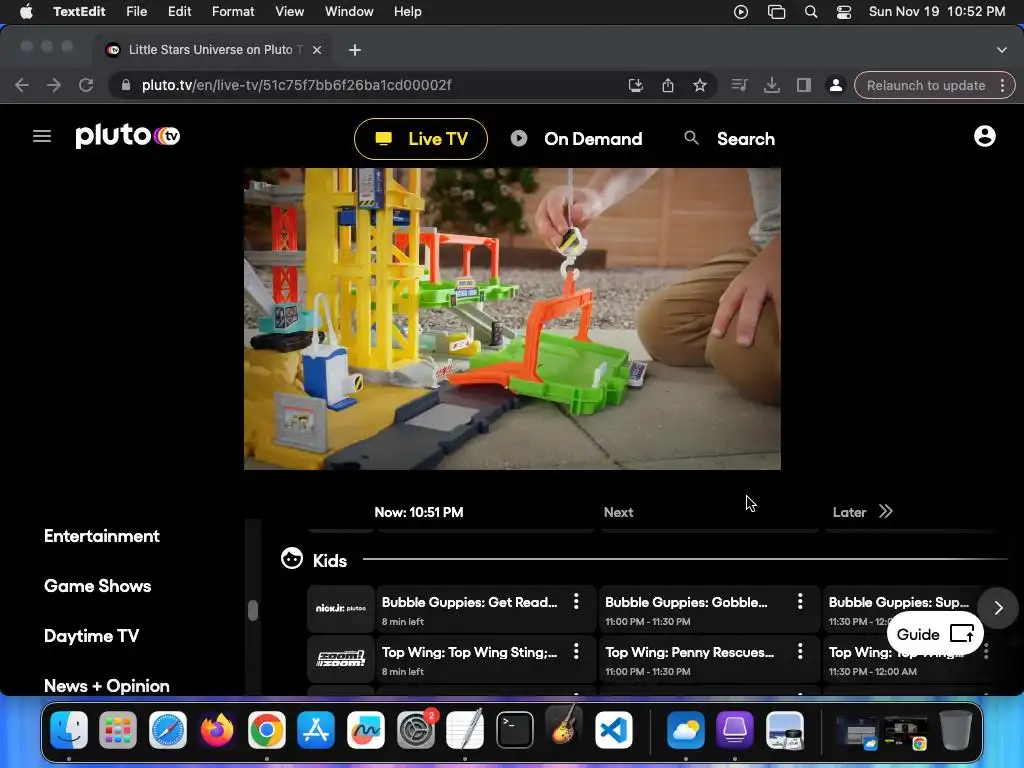
Task: Open options for Top Wing: Penny Rescues
Action: tap(800, 651)
